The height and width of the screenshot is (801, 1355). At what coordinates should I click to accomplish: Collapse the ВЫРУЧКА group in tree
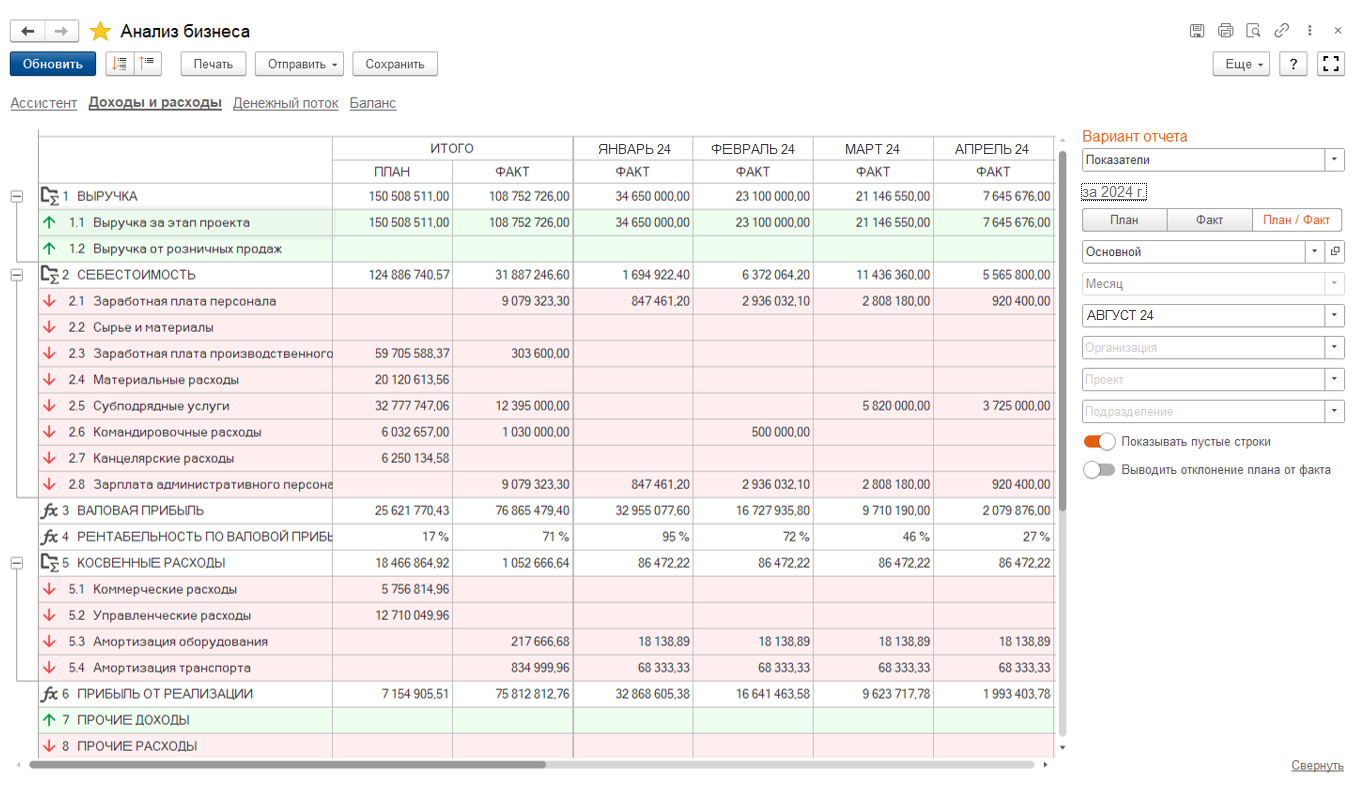point(16,197)
